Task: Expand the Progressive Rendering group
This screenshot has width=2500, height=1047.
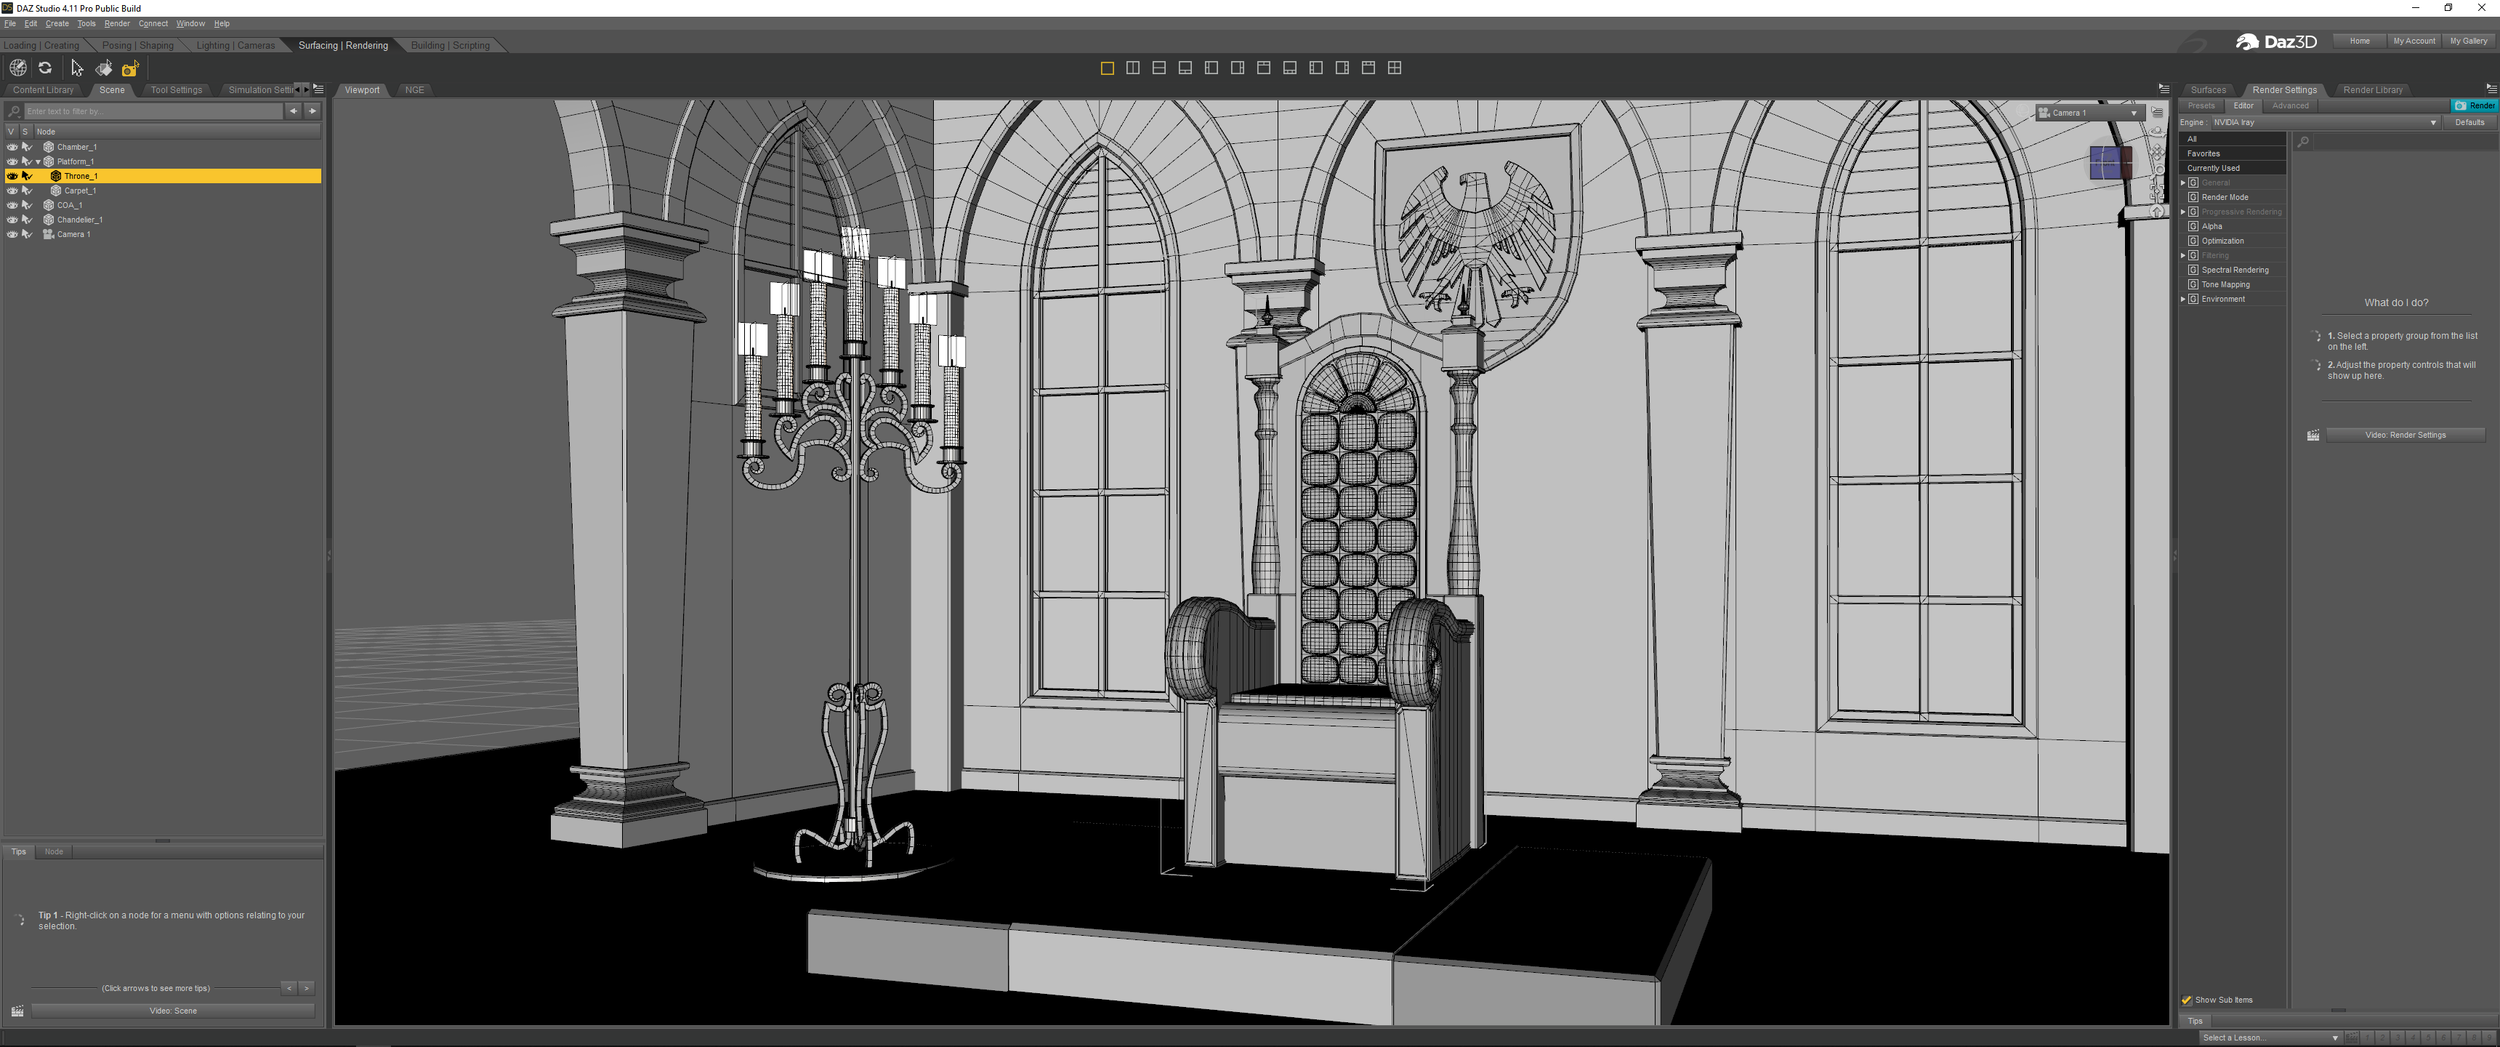Action: [2183, 212]
